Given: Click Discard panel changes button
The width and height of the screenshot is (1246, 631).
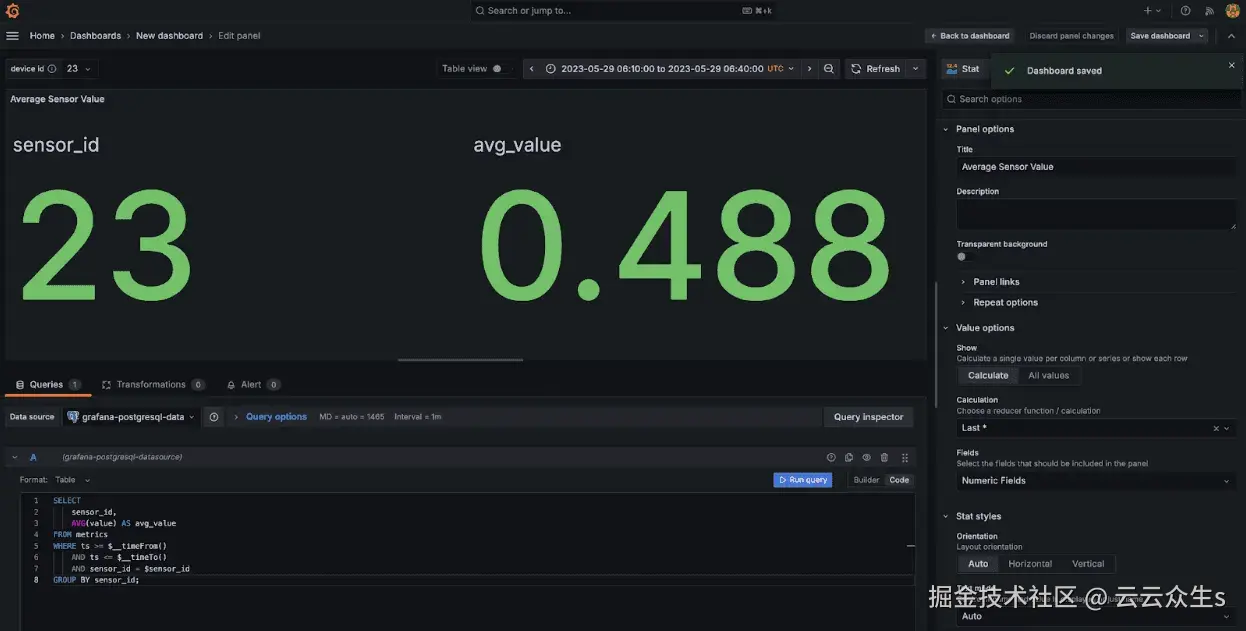Looking at the screenshot, I should (x=1071, y=36).
